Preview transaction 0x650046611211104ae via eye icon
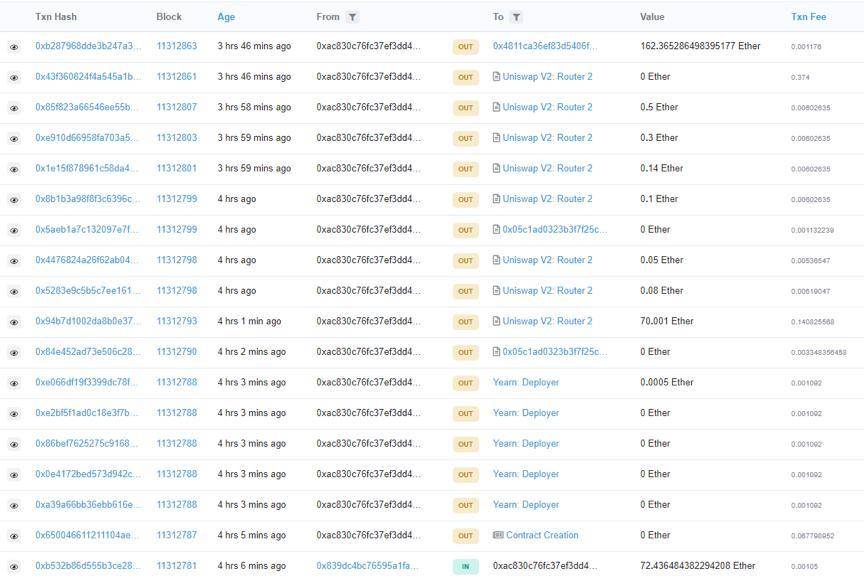The height and width of the screenshot is (584, 865). point(14,536)
